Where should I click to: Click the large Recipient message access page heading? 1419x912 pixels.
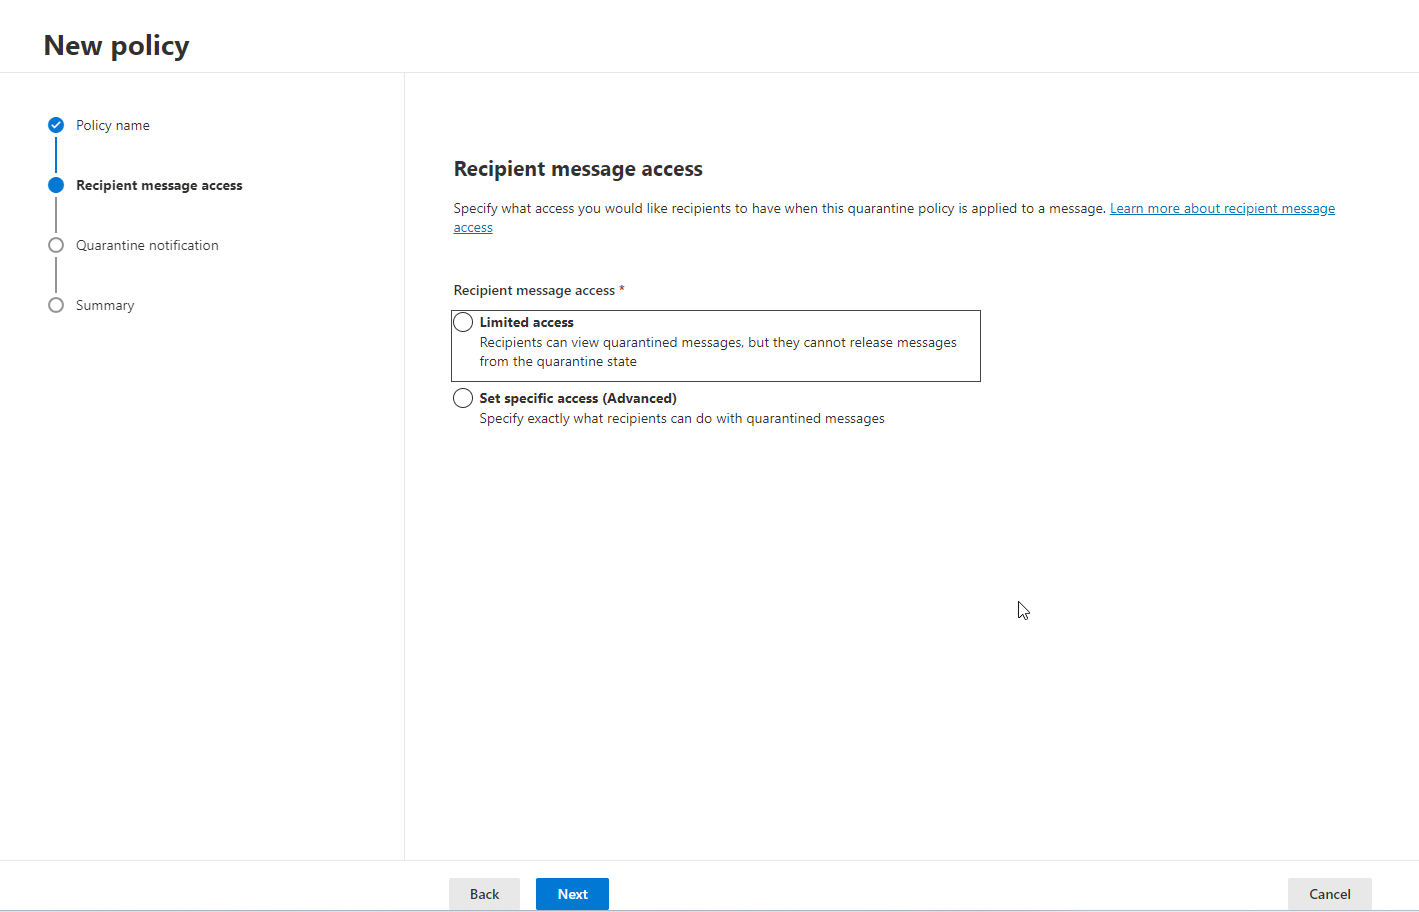(x=578, y=169)
